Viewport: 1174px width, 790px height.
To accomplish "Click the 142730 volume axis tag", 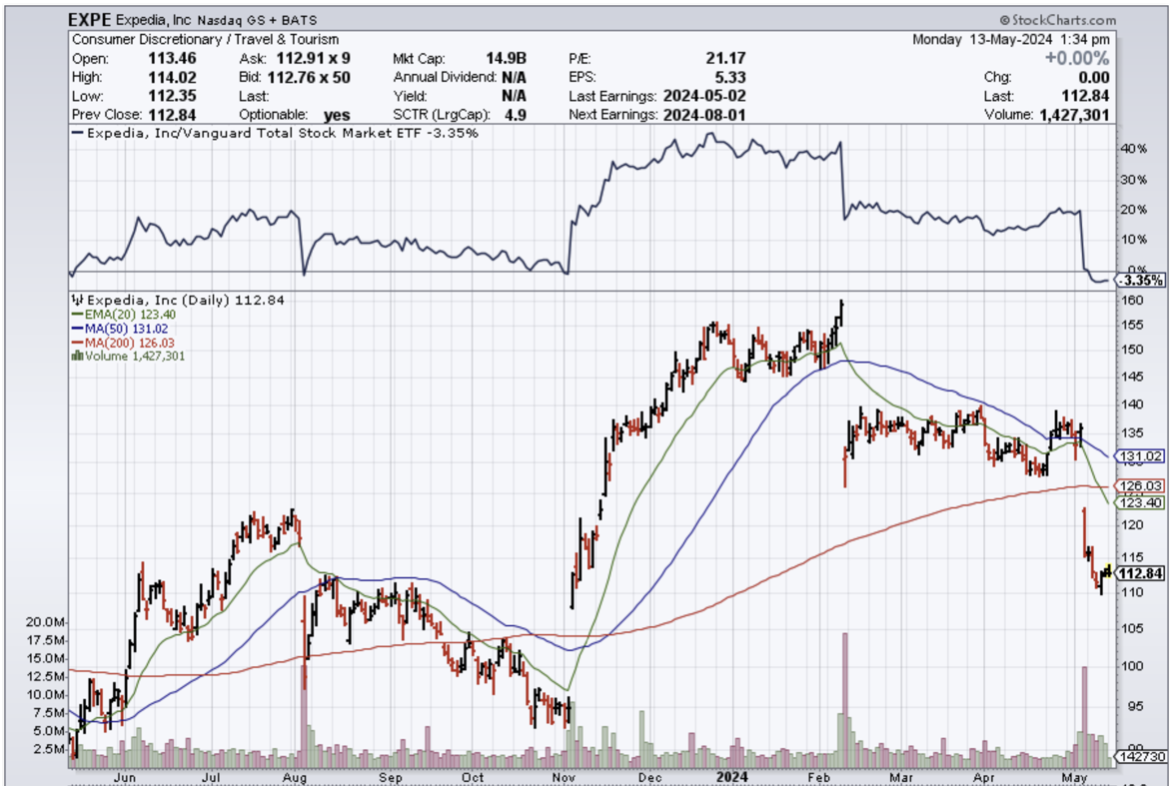I will coord(1141,757).
